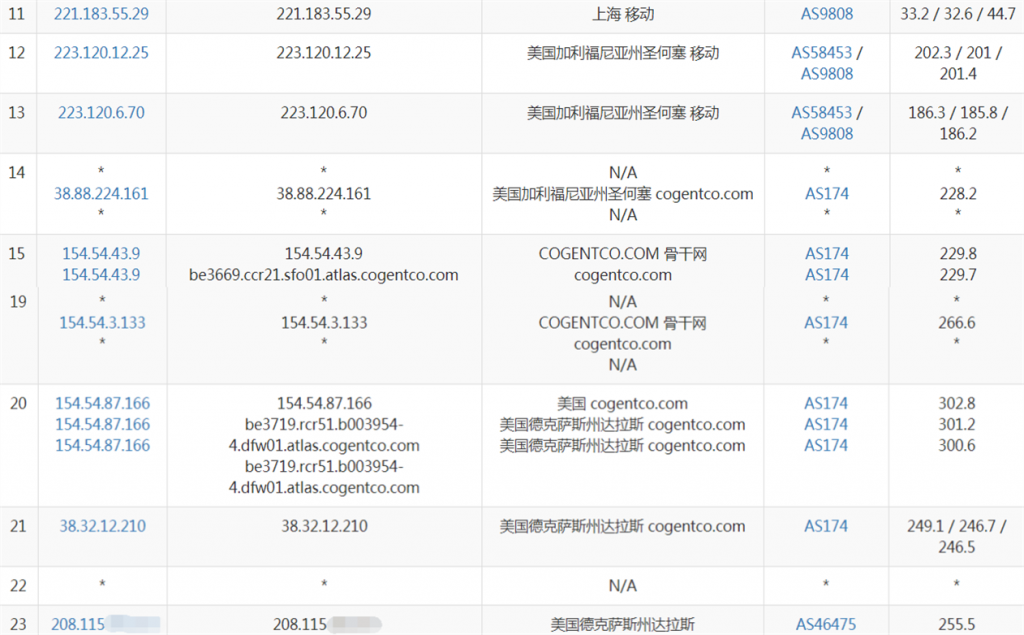Select hop number 14

[x=17, y=172]
